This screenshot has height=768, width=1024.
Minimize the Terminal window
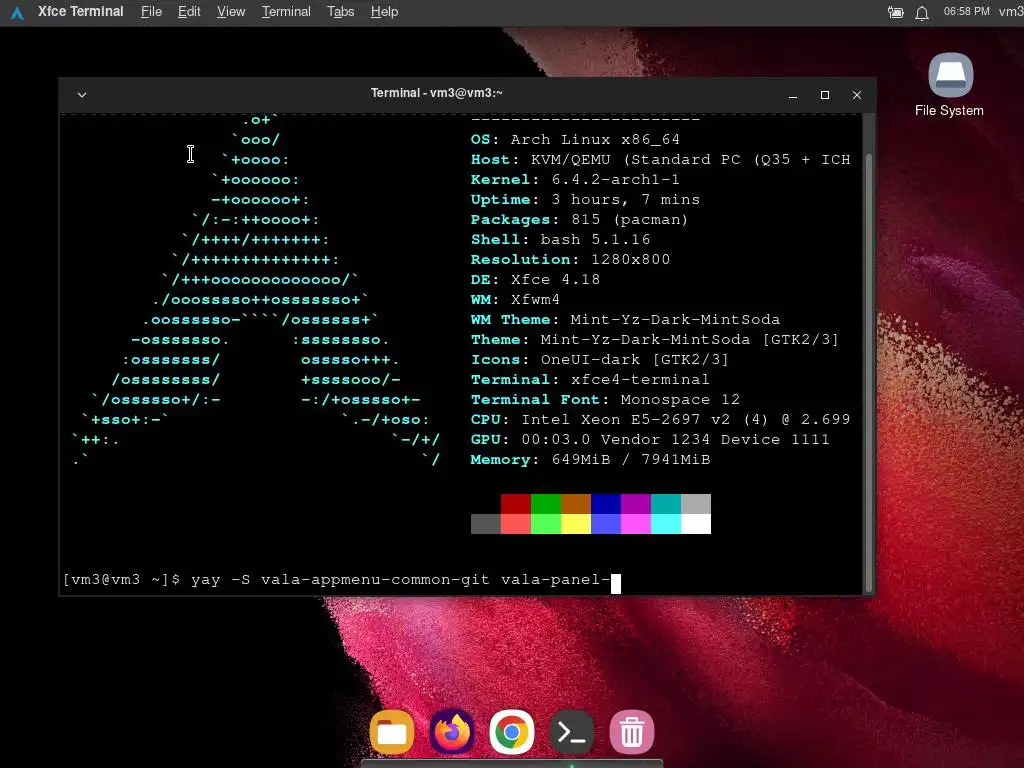pos(793,95)
